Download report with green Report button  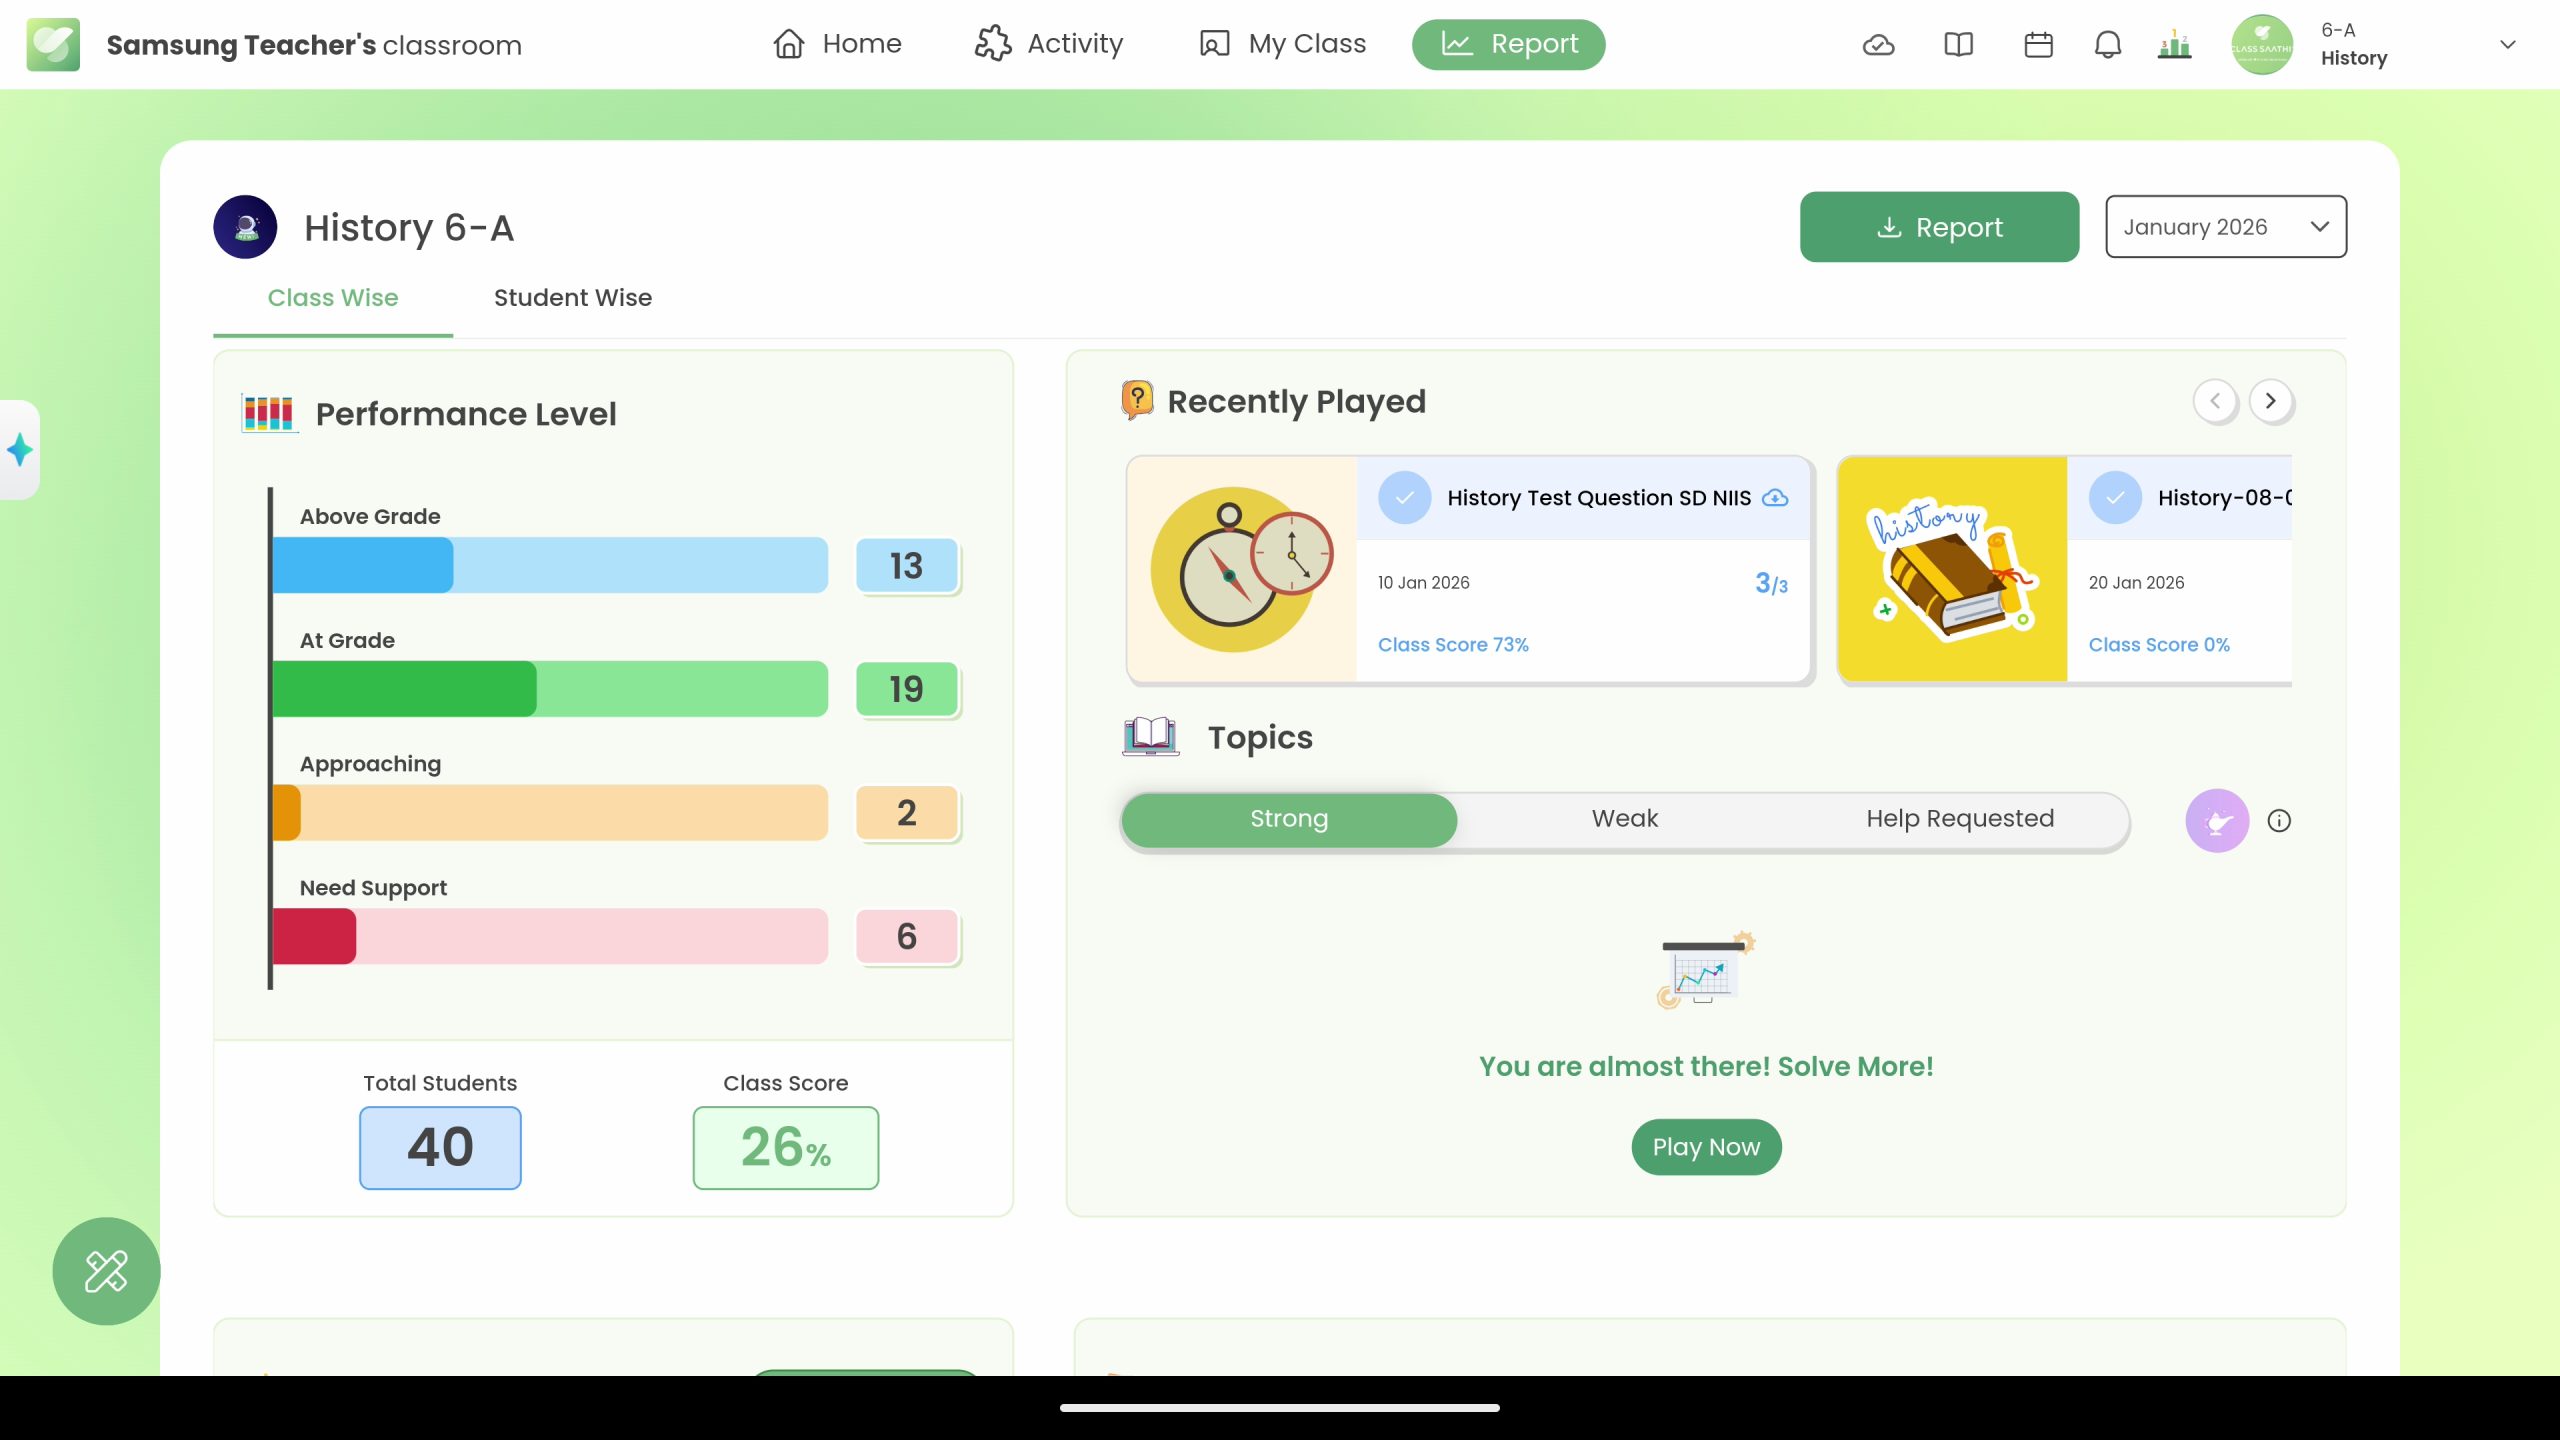tap(1939, 227)
